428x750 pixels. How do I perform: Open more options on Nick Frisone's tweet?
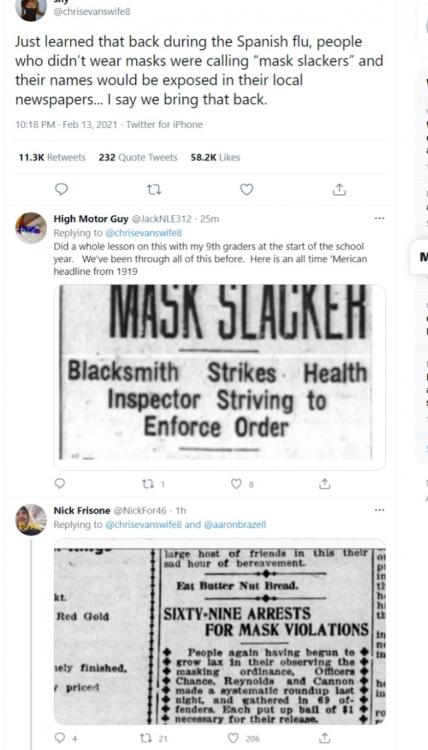(x=379, y=510)
